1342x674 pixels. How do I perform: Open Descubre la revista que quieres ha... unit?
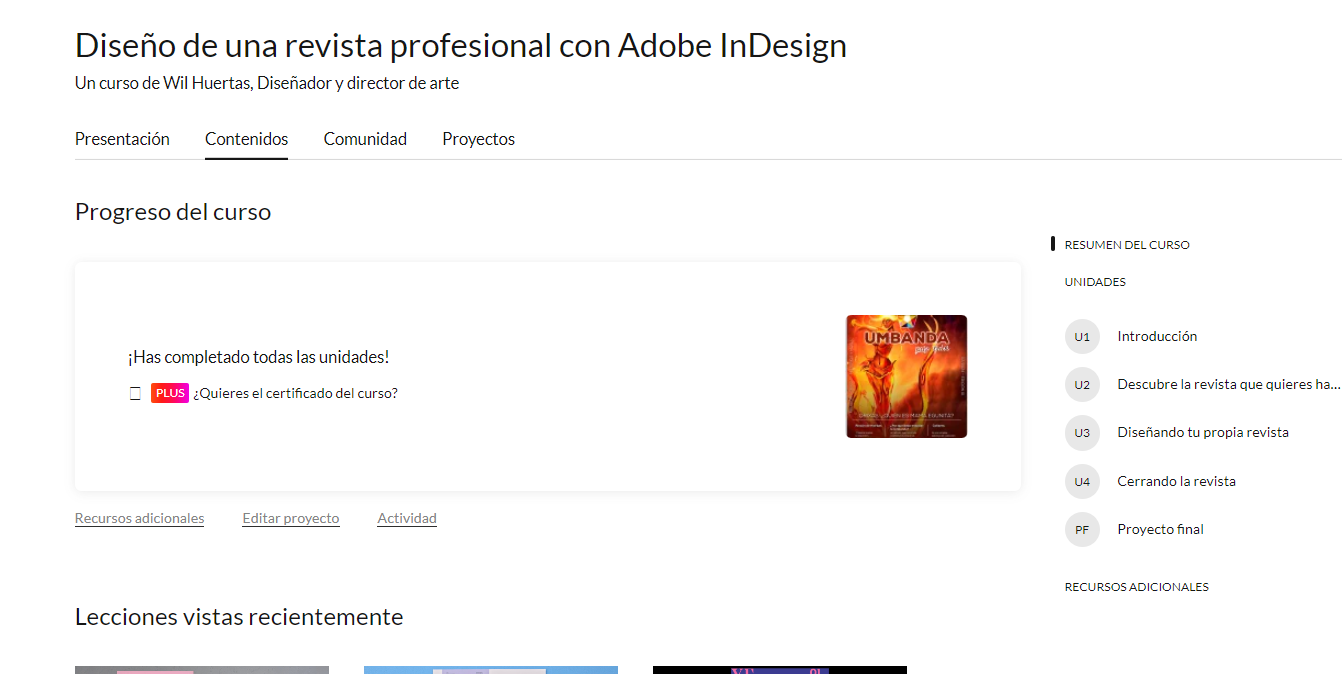pos(1229,385)
